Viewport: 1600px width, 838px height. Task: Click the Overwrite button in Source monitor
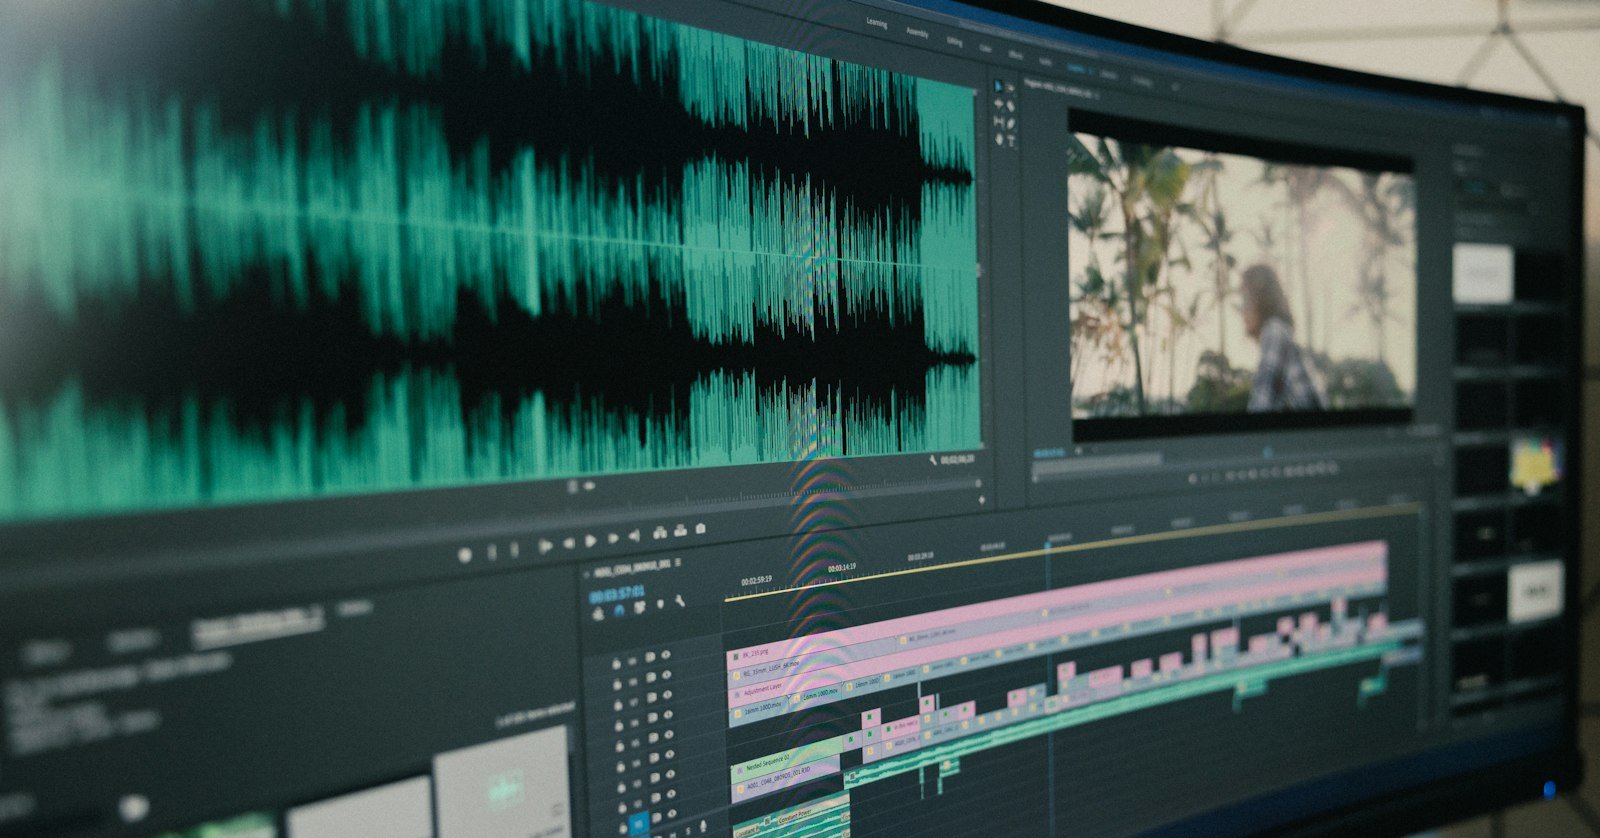[x=680, y=530]
